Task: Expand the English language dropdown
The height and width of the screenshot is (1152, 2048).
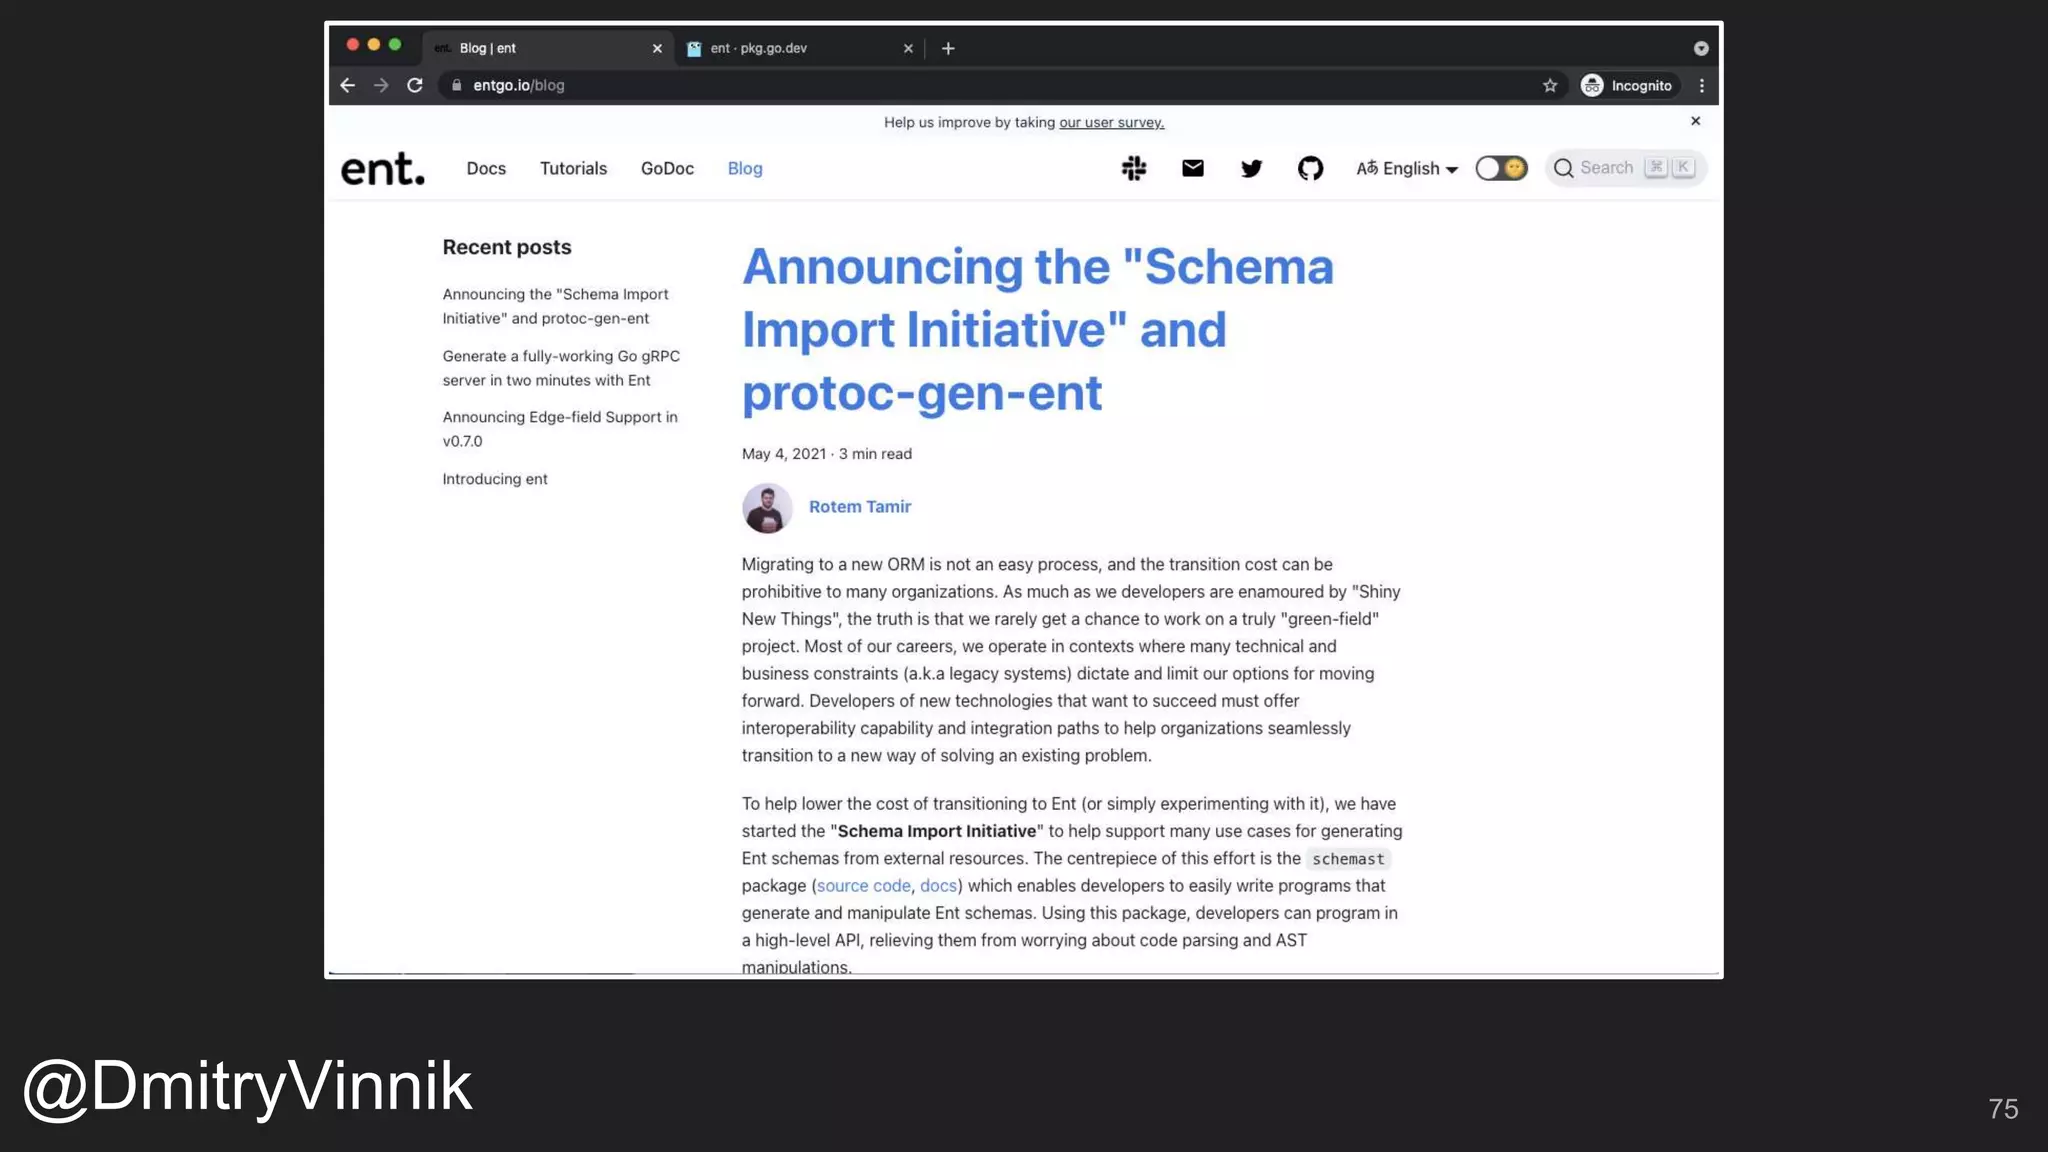Action: tap(1407, 168)
